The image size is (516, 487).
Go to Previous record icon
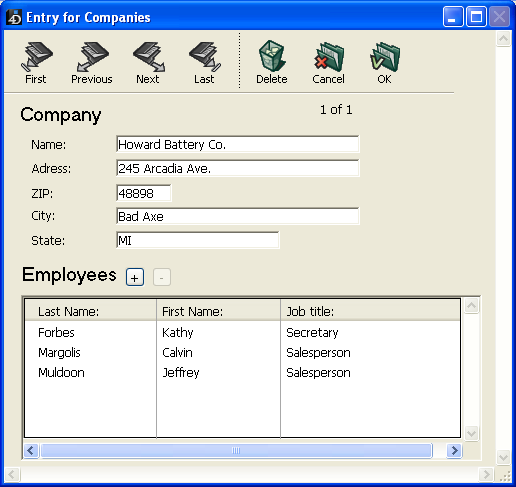point(92,57)
